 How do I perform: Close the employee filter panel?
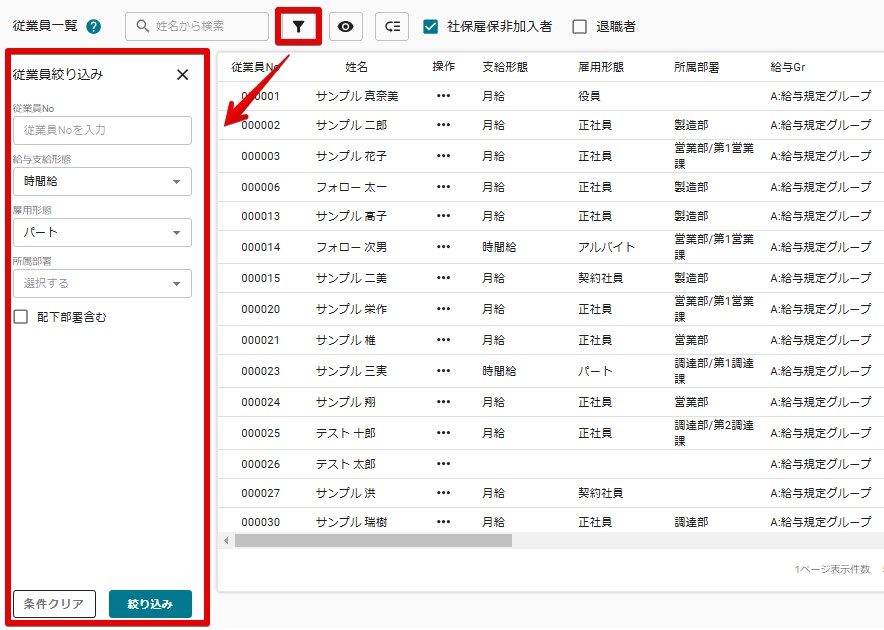(182, 74)
